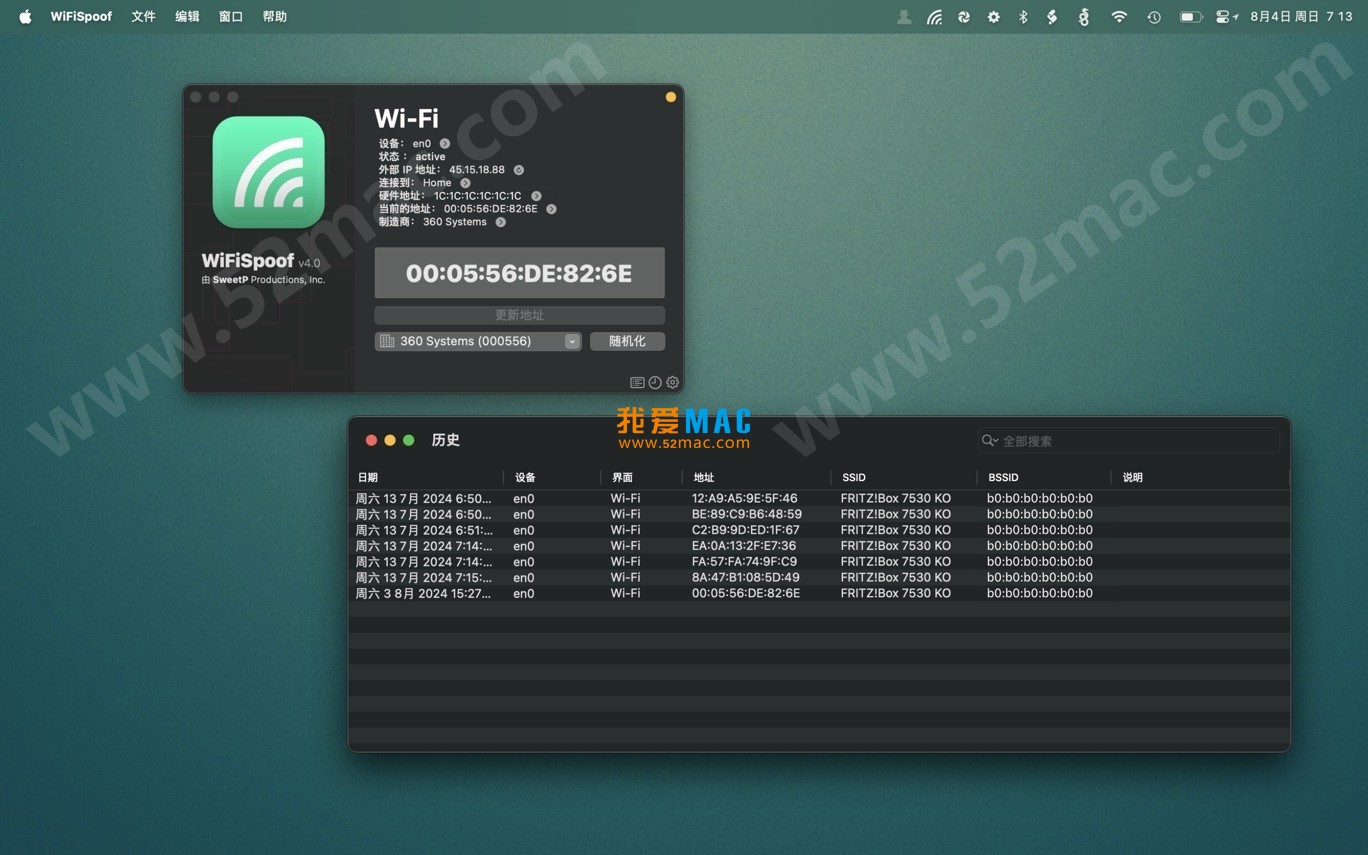1368x855 pixels.
Task: Open Bluetooth in the menu bar
Action: pos(1023,17)
